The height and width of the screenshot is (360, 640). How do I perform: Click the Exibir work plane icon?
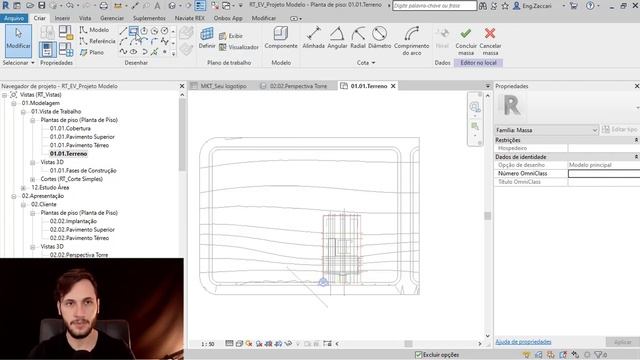click(231, 36)
